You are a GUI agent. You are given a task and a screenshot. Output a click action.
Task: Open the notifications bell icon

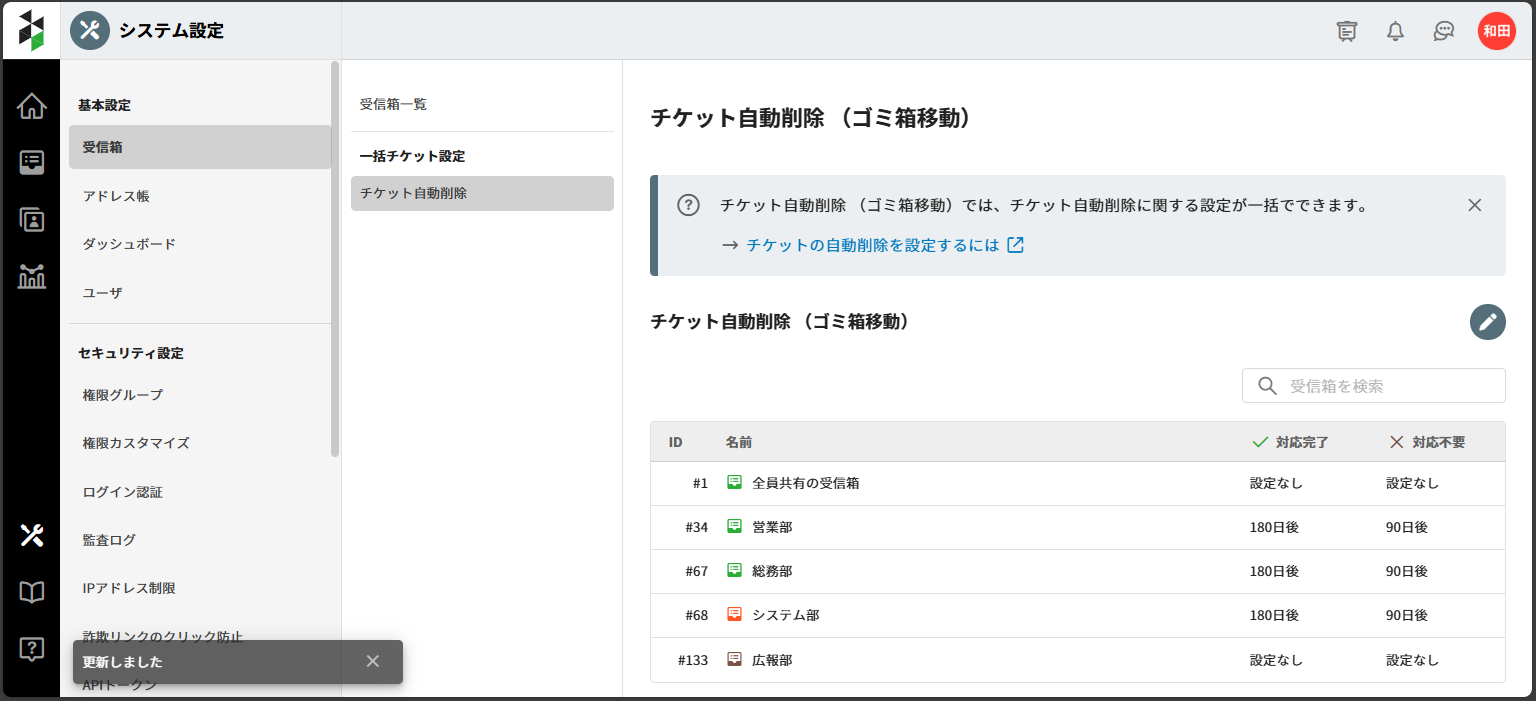(1395, 31)
